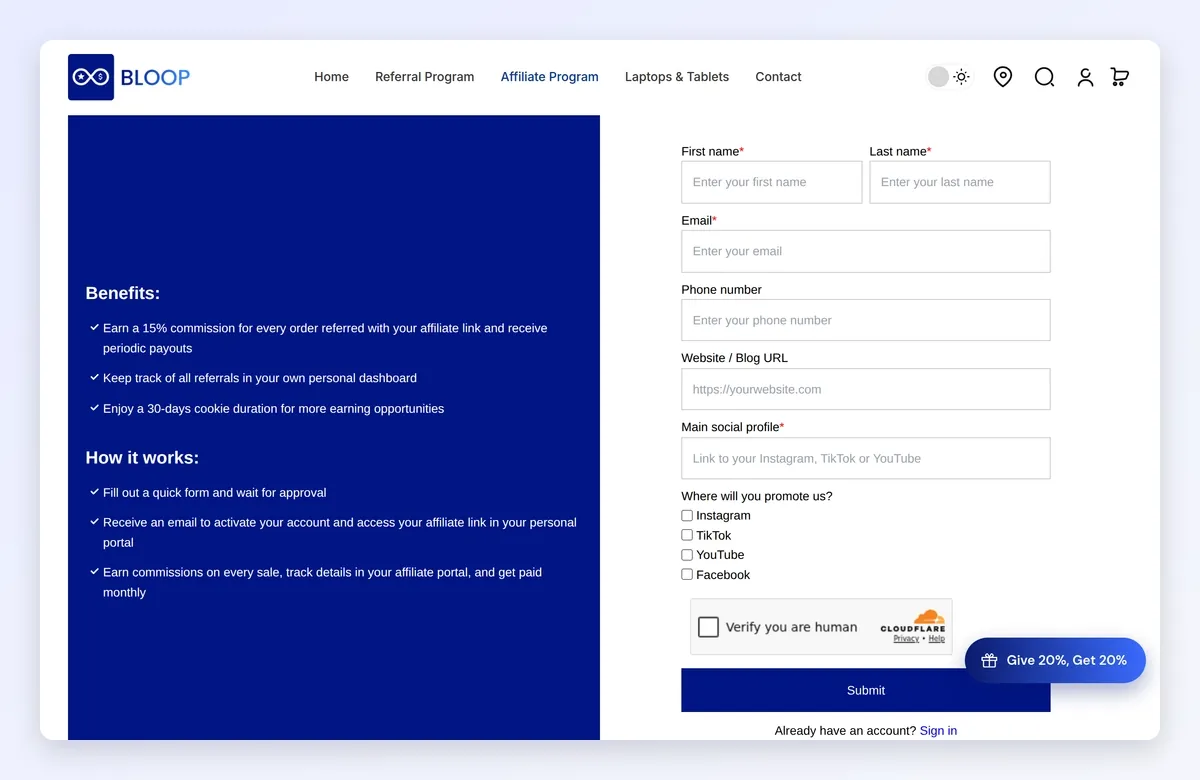Click 'Receive an email to activate' text

coord(340,532)
